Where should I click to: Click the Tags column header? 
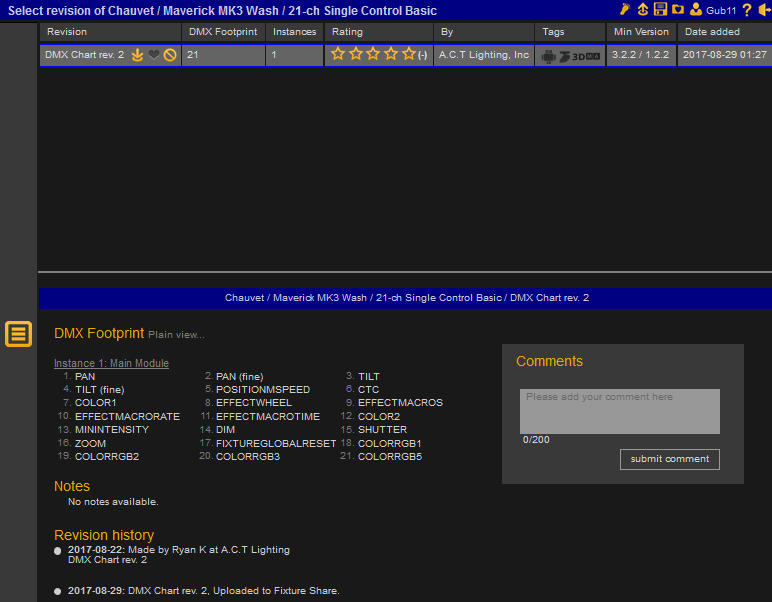pyautogui.click(x=570, y=32)
